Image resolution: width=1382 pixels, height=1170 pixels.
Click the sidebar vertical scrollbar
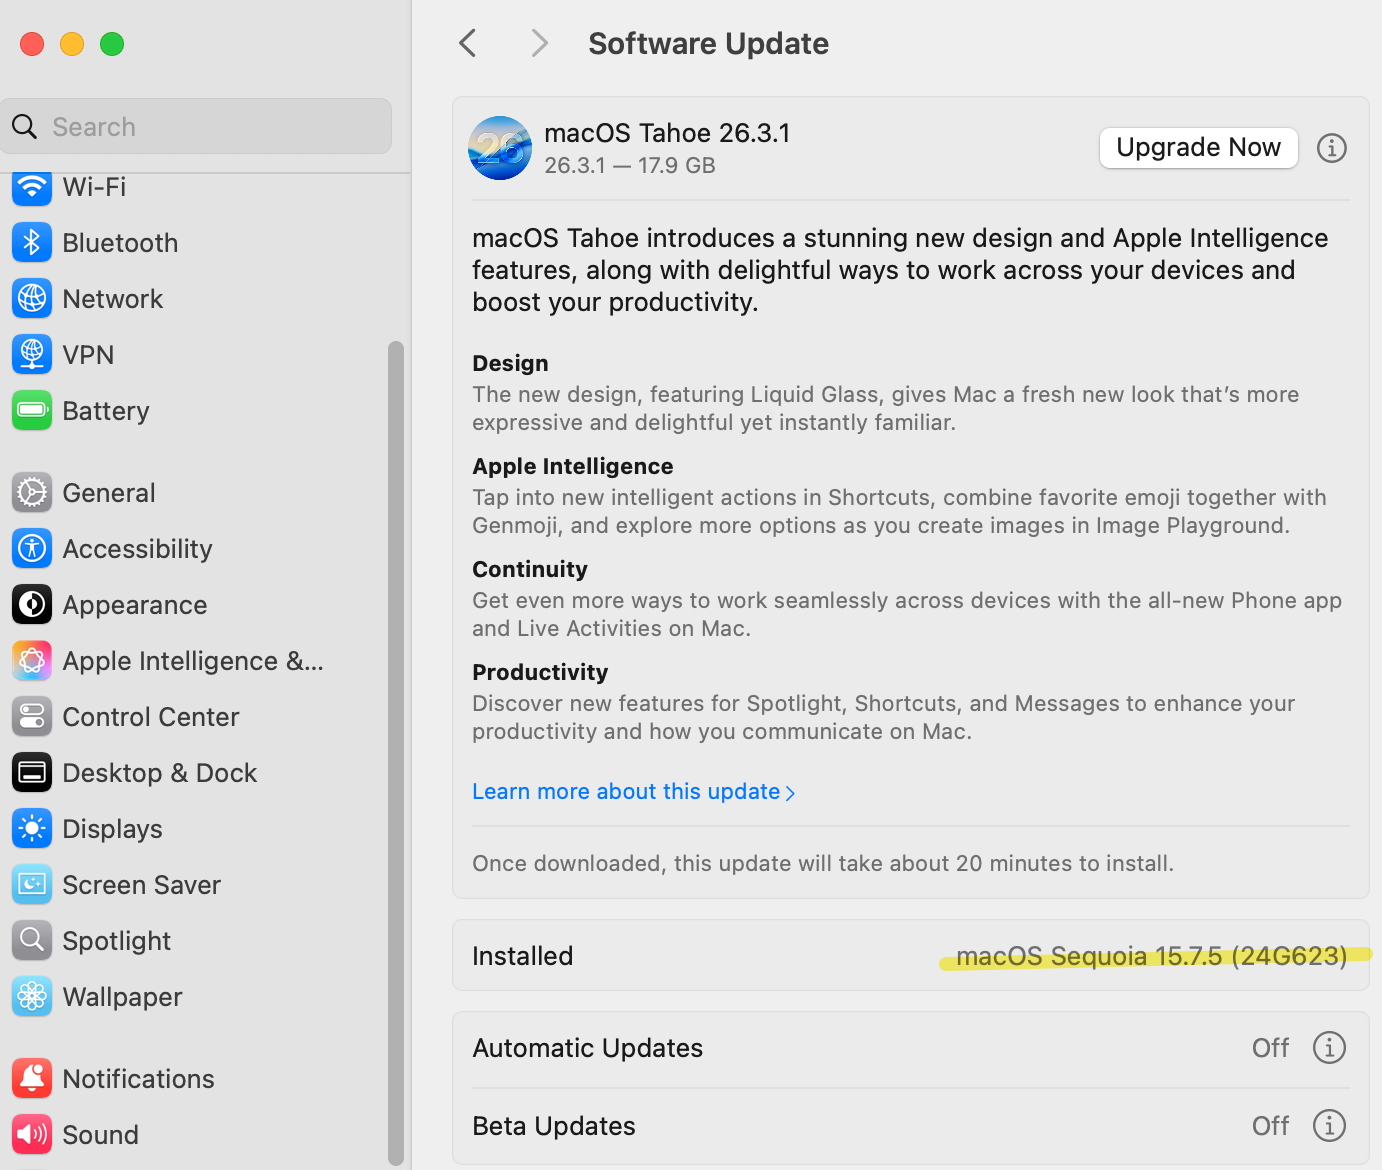(x=396, y=753)
